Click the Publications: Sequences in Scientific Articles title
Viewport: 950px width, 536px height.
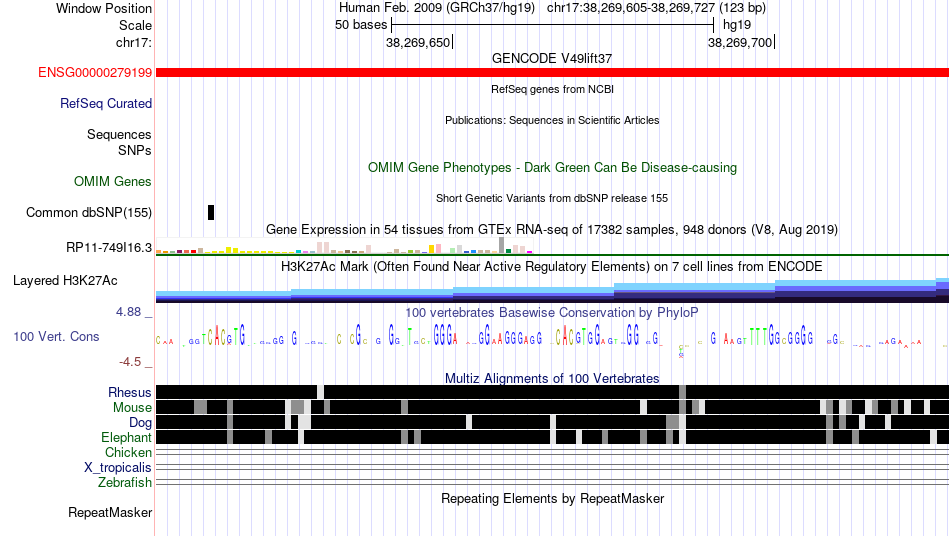[552, 121]
